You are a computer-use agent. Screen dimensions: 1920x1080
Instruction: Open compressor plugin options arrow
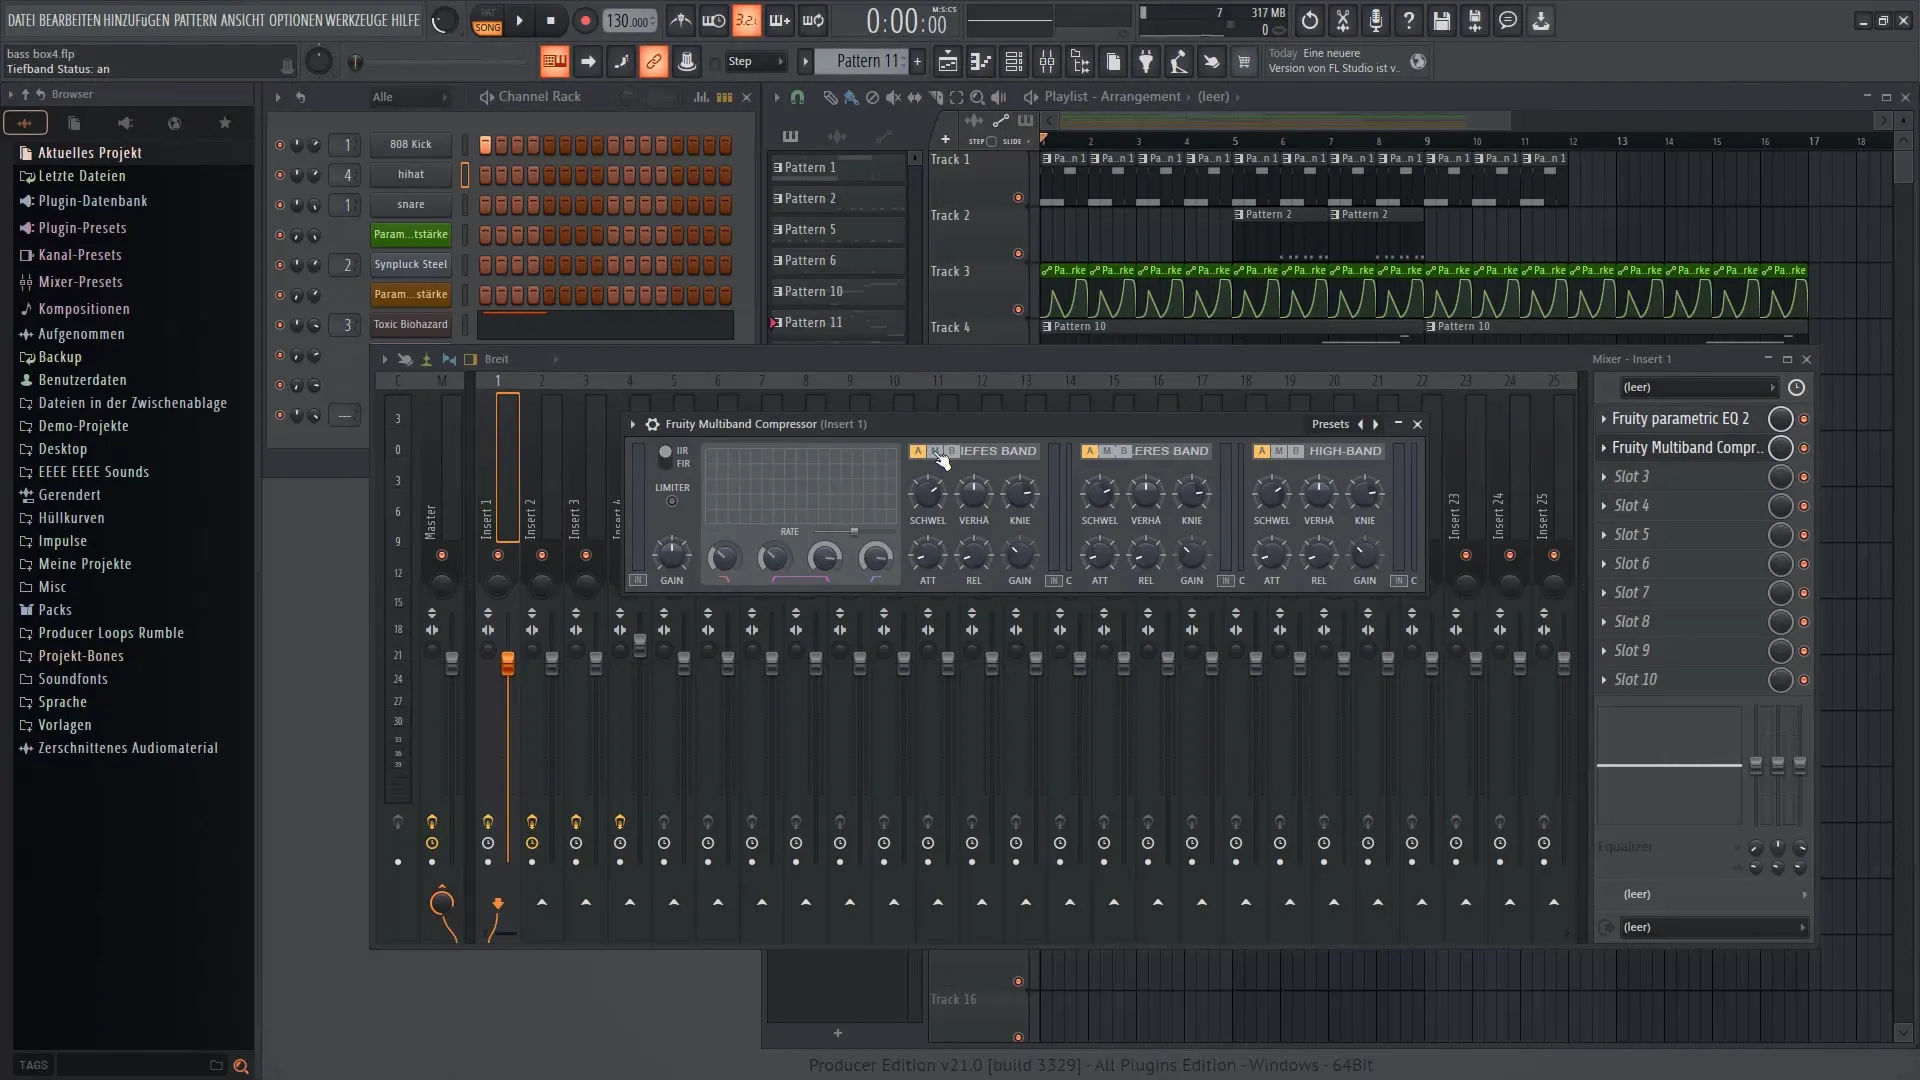[x=633, y=424]
